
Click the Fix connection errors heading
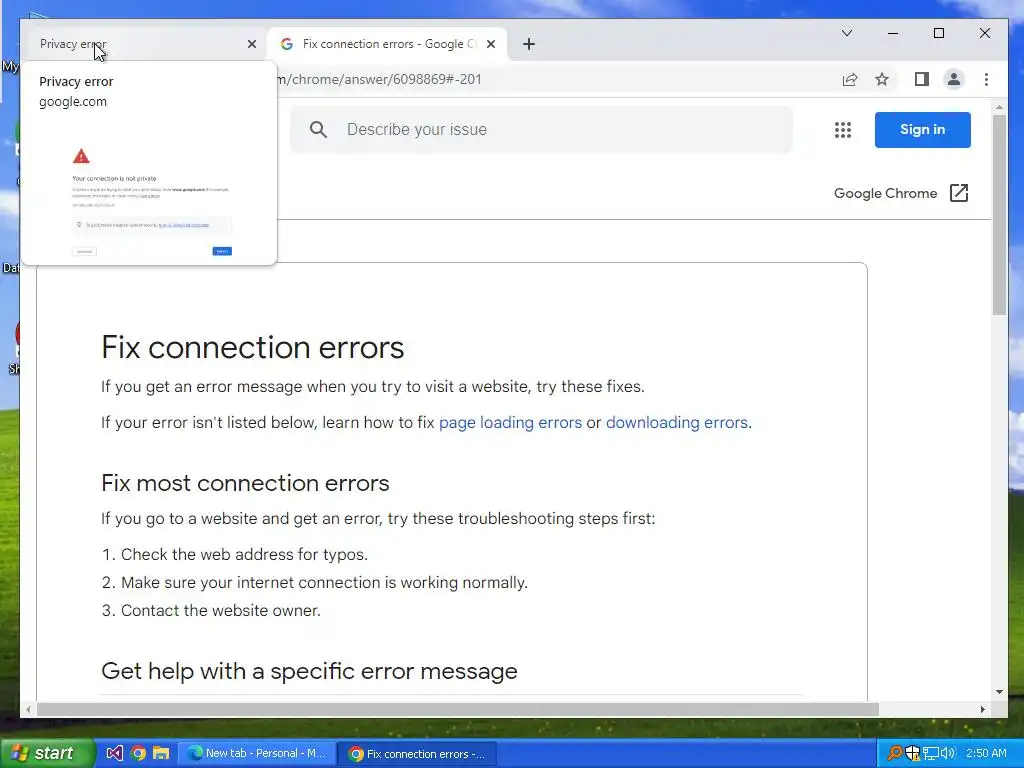(x=253, y=347)
